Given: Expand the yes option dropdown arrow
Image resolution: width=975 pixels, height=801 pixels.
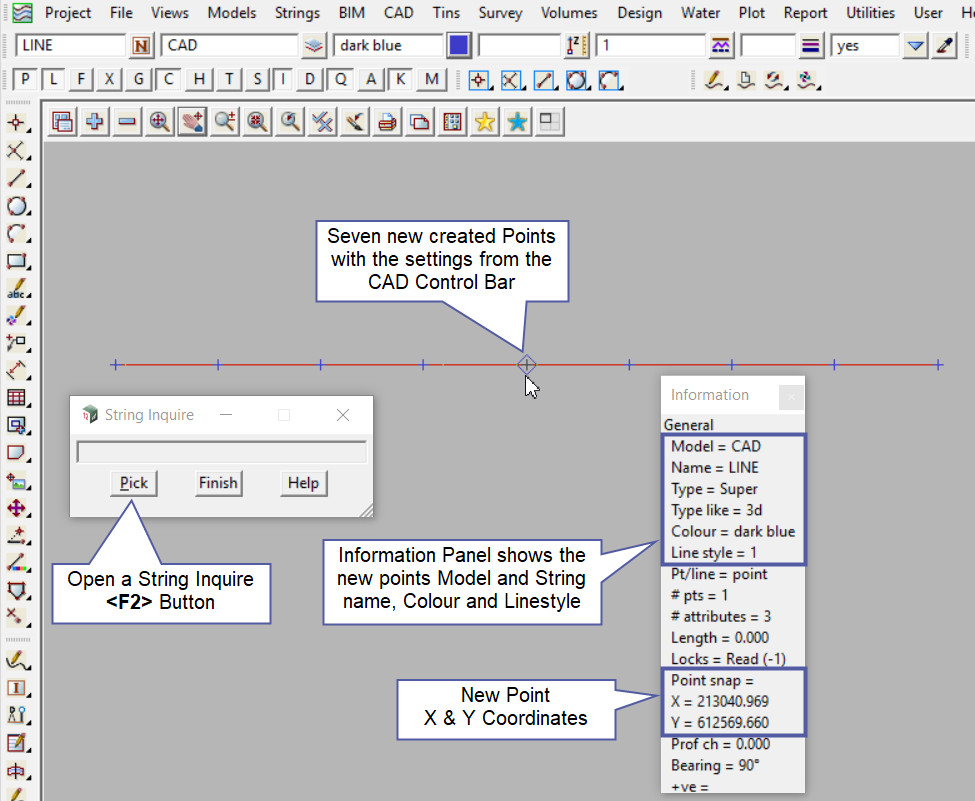Looking at the screenshot, I should coord(915,46).
